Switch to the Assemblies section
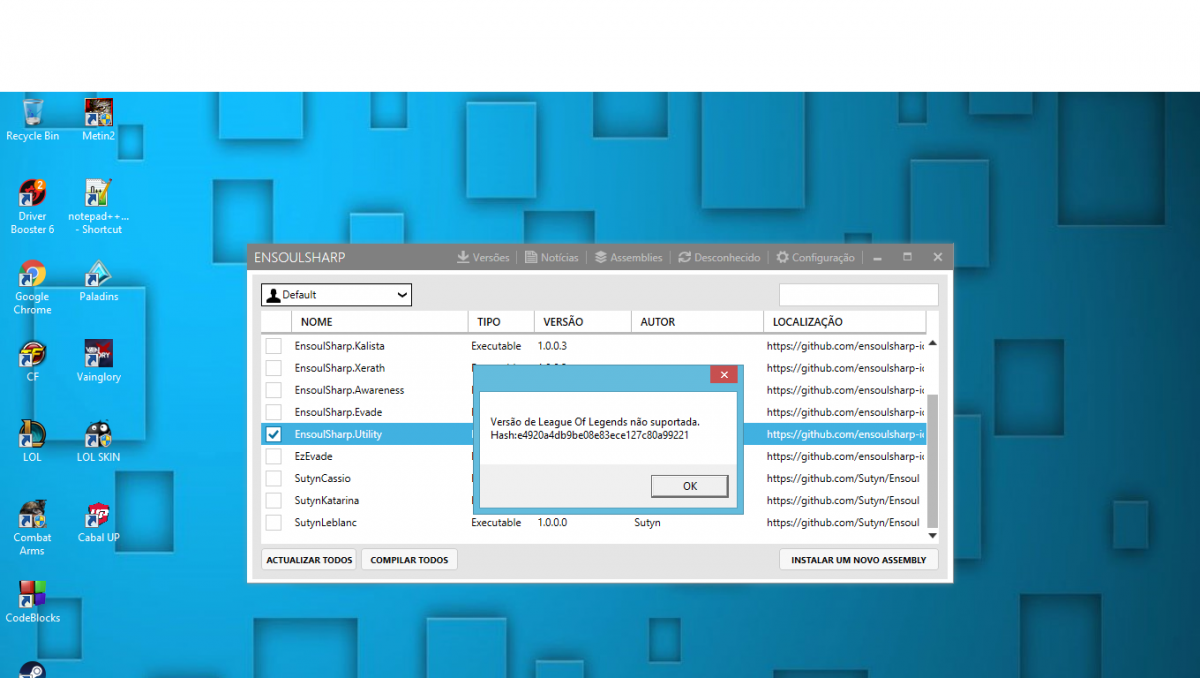Image resolution: width=1200 pixels, height=678 pixels. click(x=628, y=258)
